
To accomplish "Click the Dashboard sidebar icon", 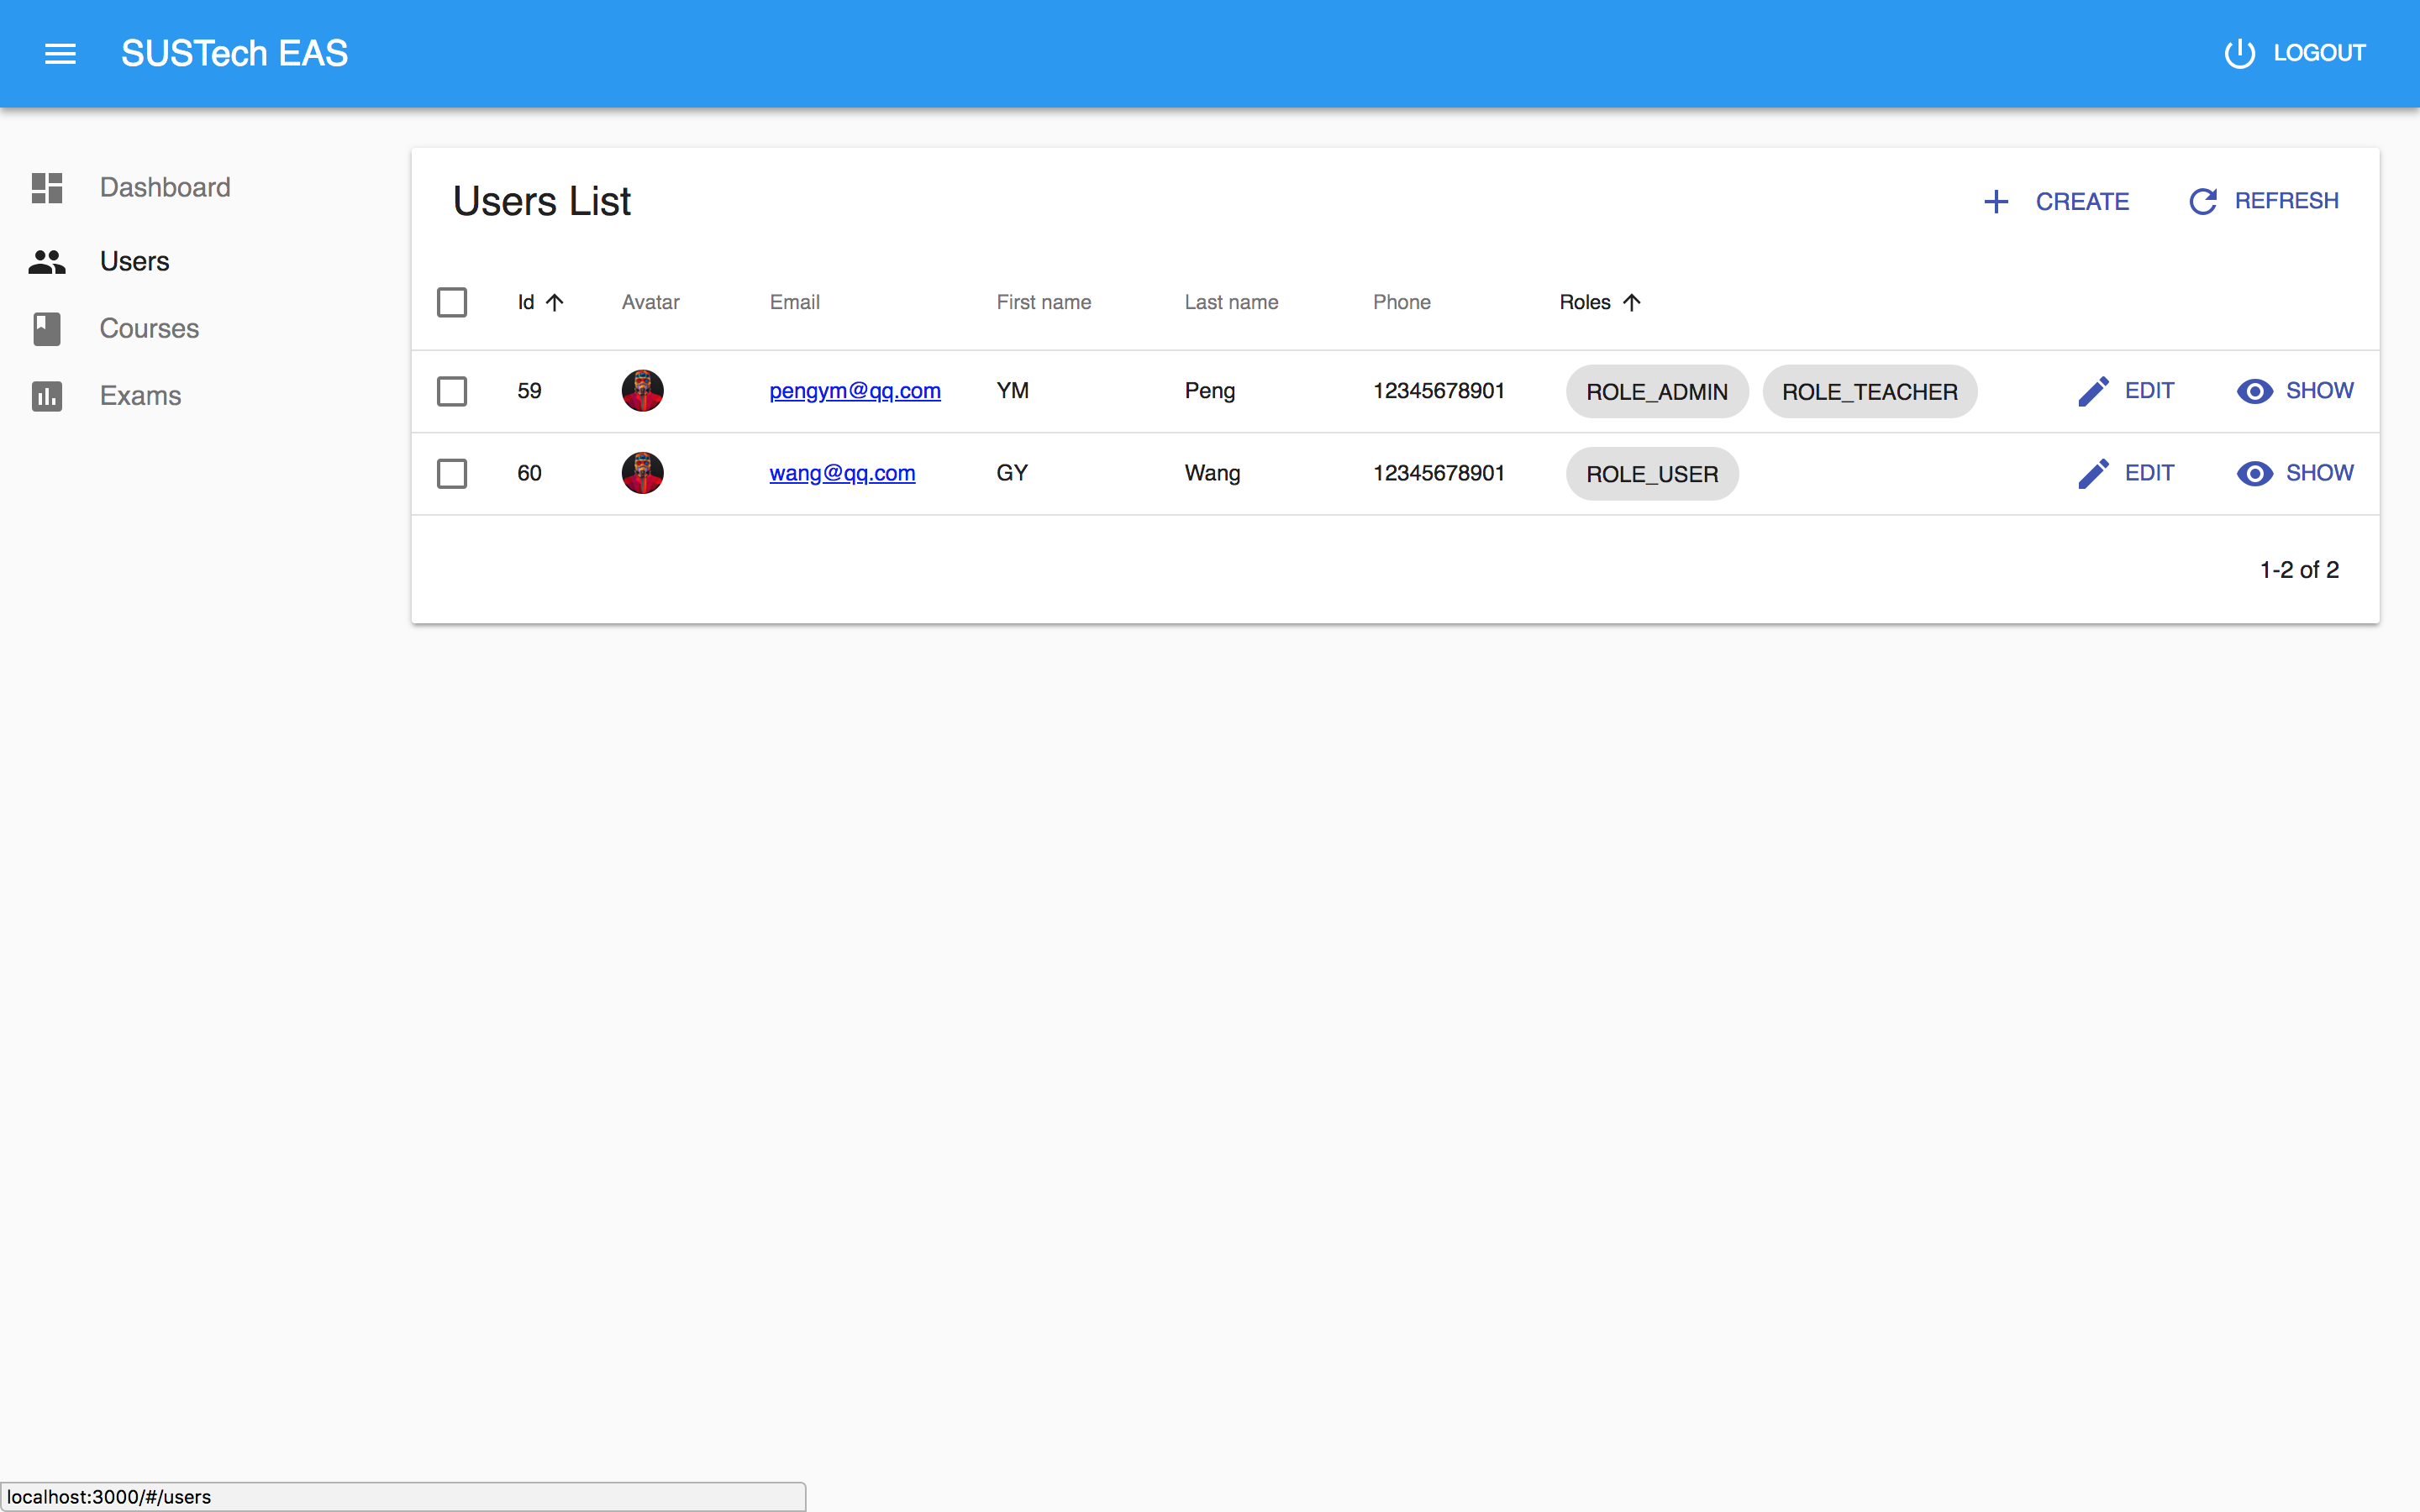I will [47, 186].
